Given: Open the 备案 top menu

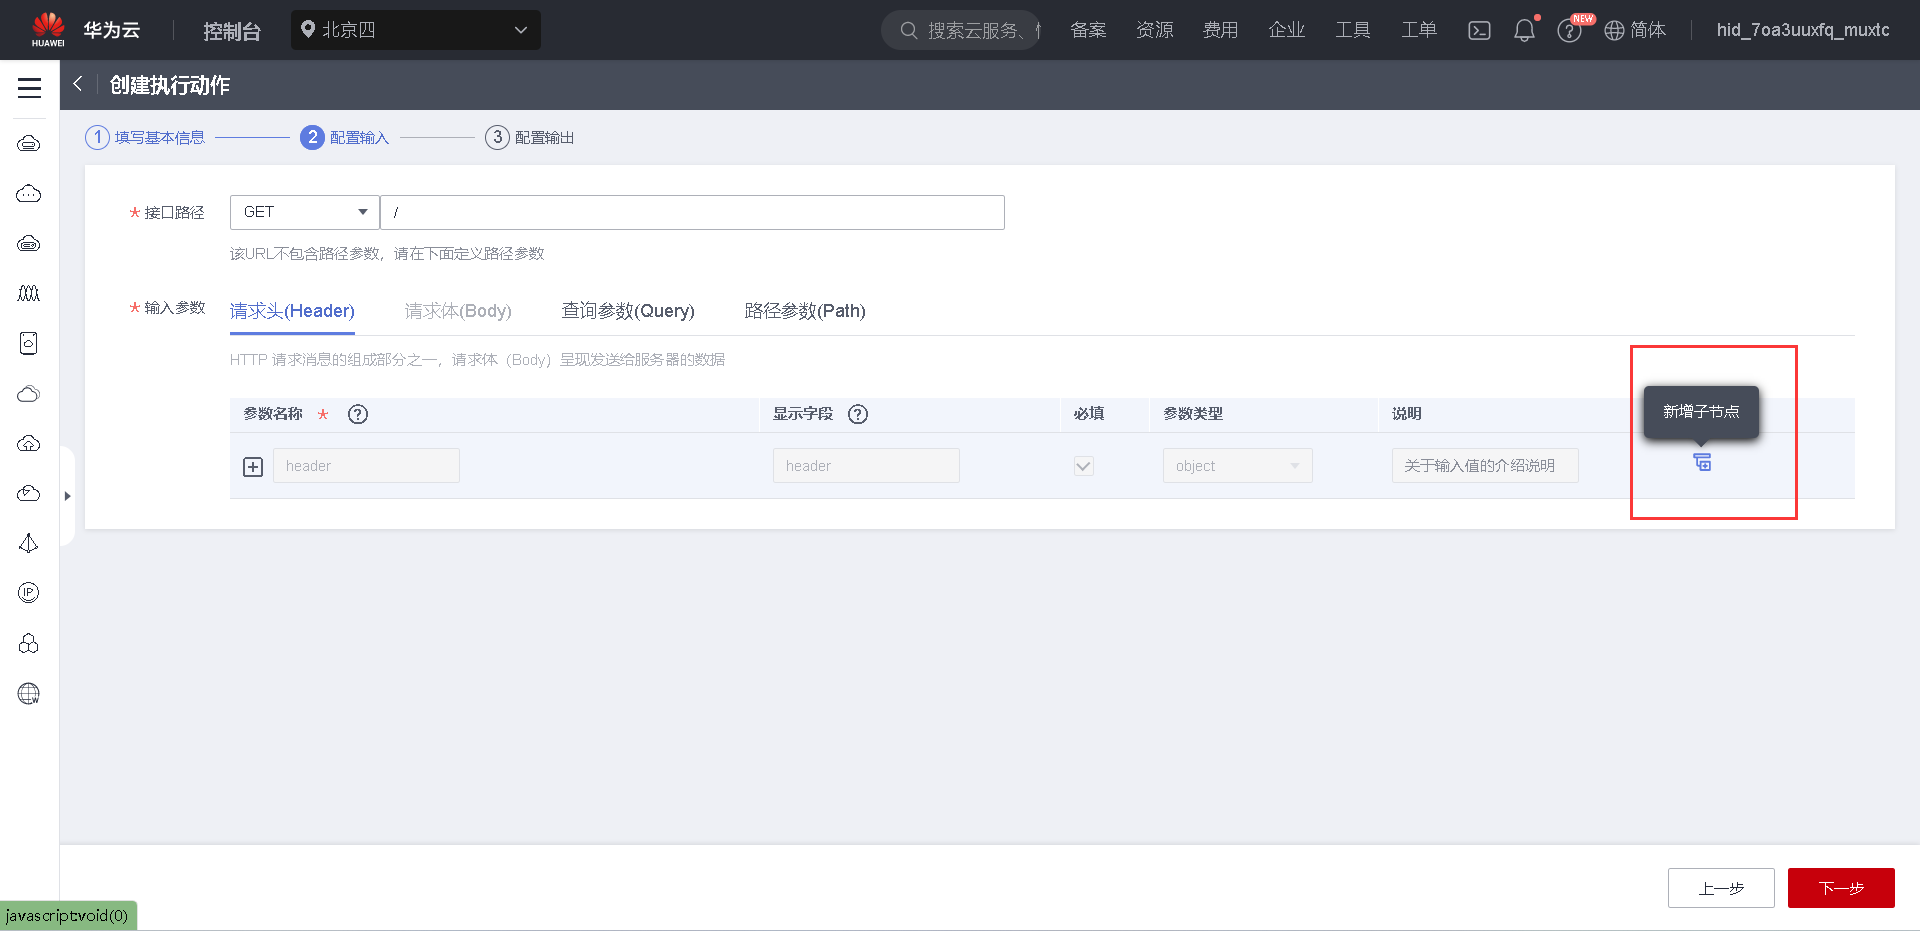Looking at the screenshot, I should click(1088, 30).
